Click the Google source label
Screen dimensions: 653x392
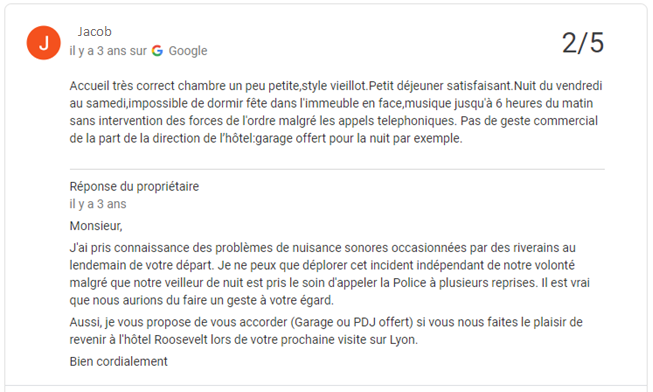tap(188, 51)
